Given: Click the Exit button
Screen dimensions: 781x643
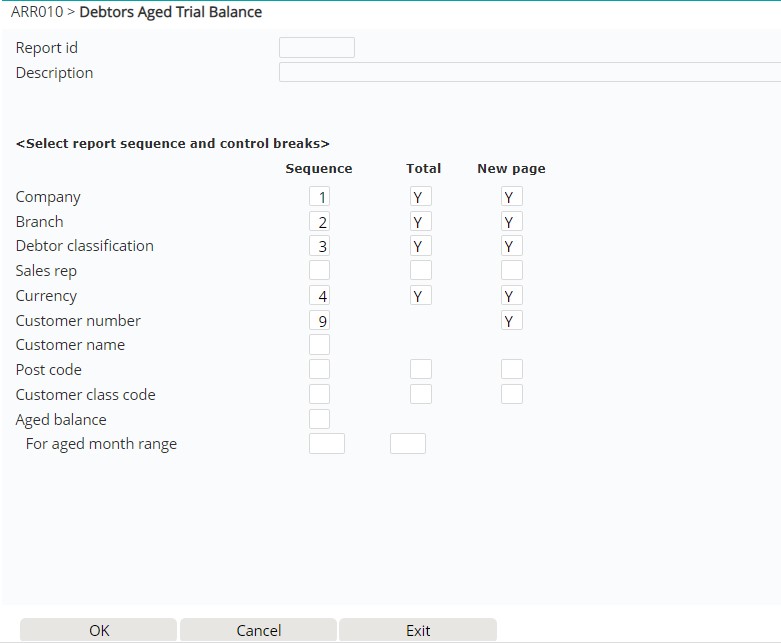Looking at the screenshot, I should tap(418, 630).
